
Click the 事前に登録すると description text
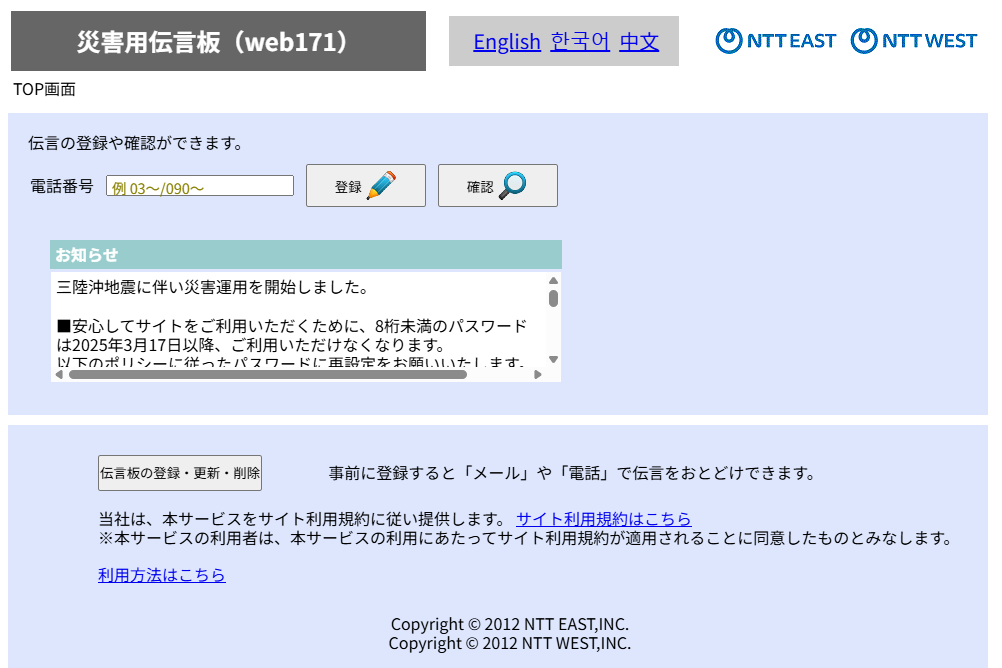573,473
